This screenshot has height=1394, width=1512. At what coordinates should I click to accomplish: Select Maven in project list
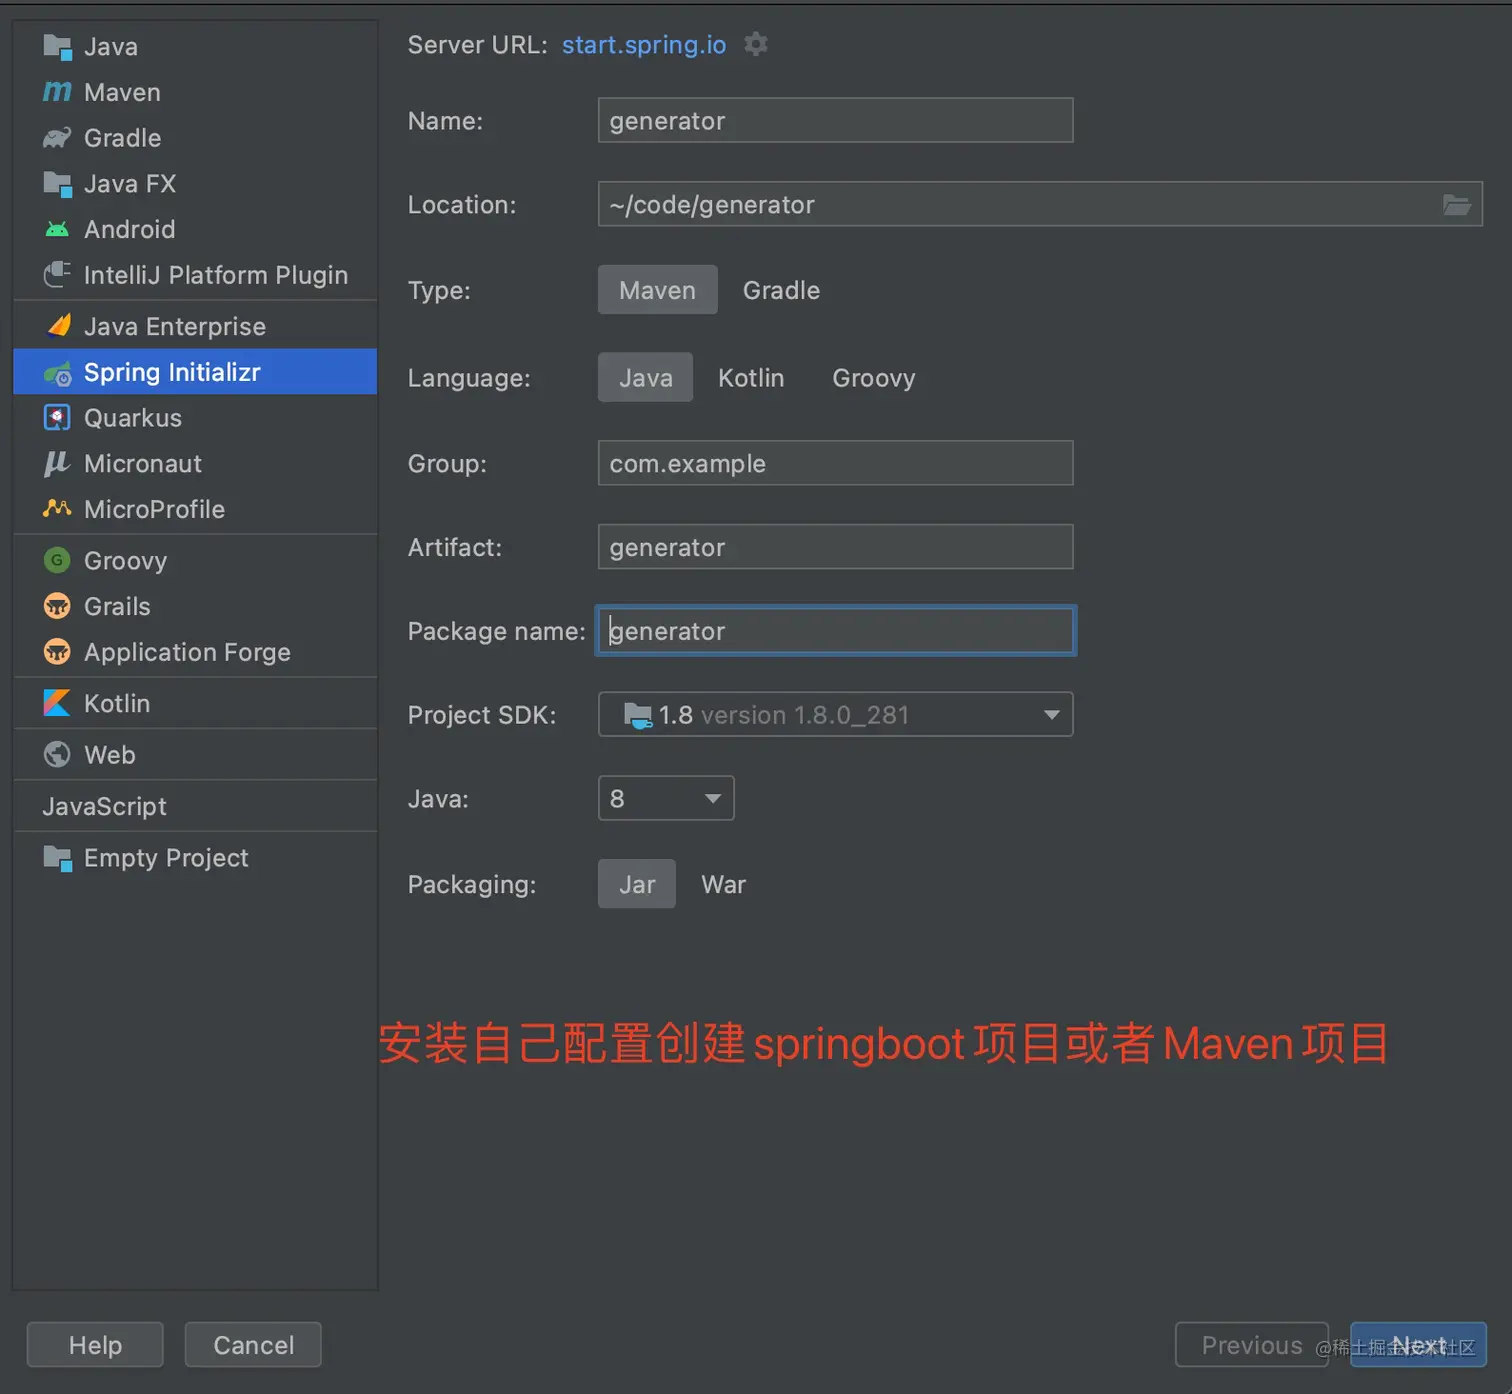click(195, 92)
